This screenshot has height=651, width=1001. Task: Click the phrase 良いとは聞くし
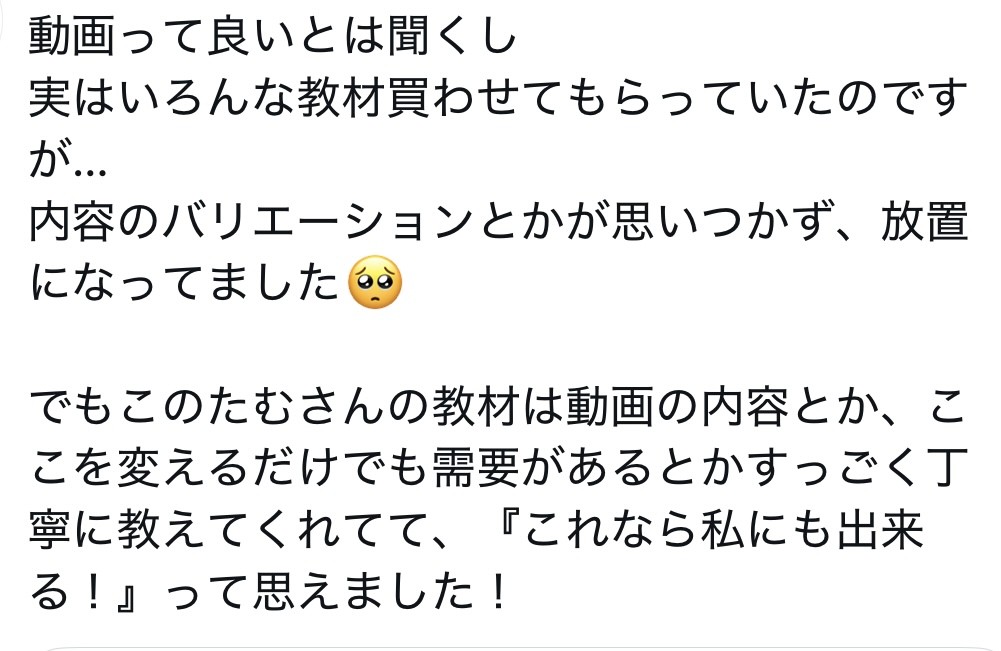(361, 35)
